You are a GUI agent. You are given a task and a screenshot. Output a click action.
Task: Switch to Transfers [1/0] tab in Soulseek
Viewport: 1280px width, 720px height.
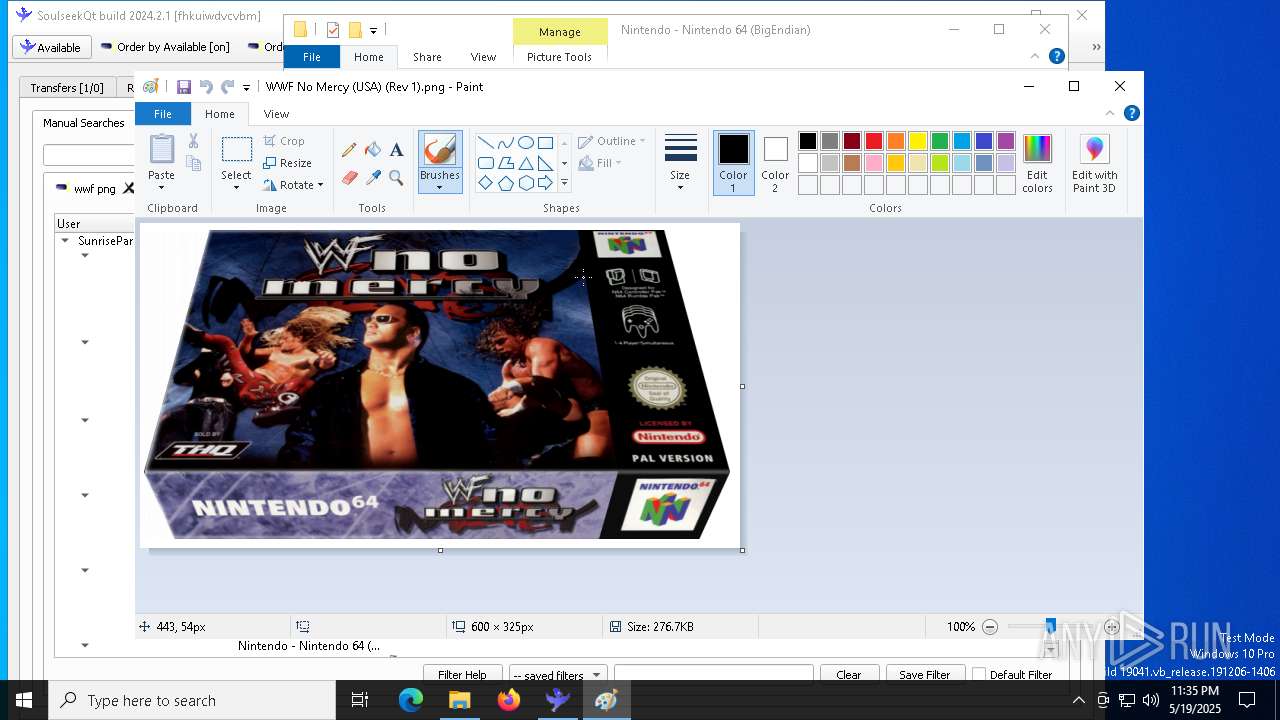pyautogui.click(x=67, y=88)
